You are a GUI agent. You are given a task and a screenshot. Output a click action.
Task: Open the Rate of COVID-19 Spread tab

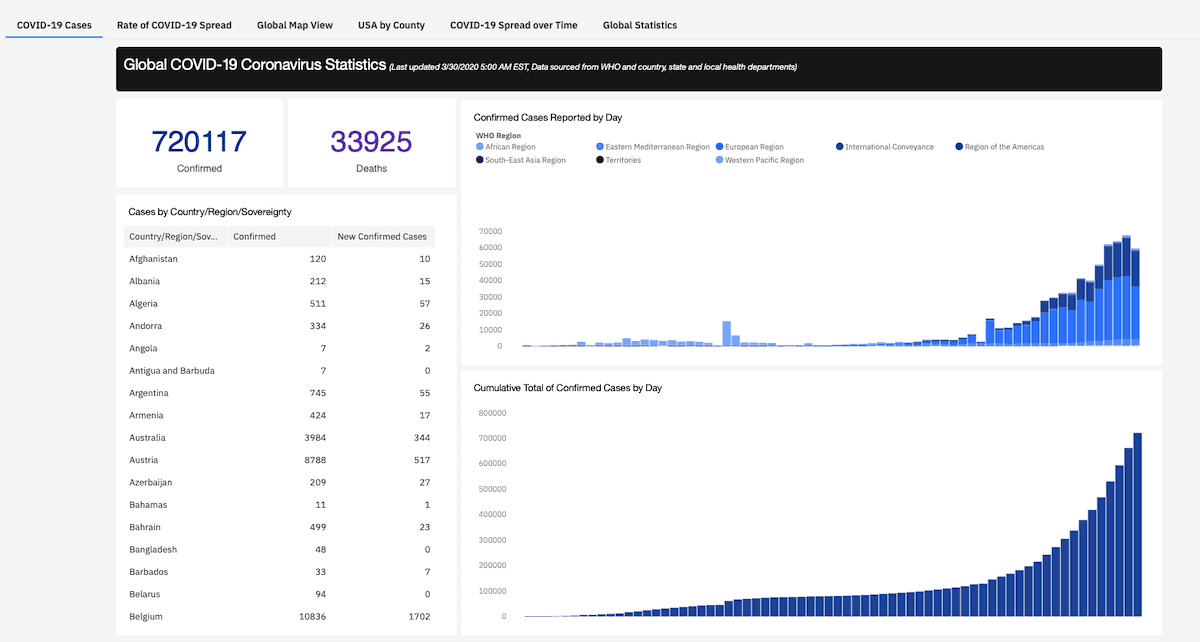(174, 25)
